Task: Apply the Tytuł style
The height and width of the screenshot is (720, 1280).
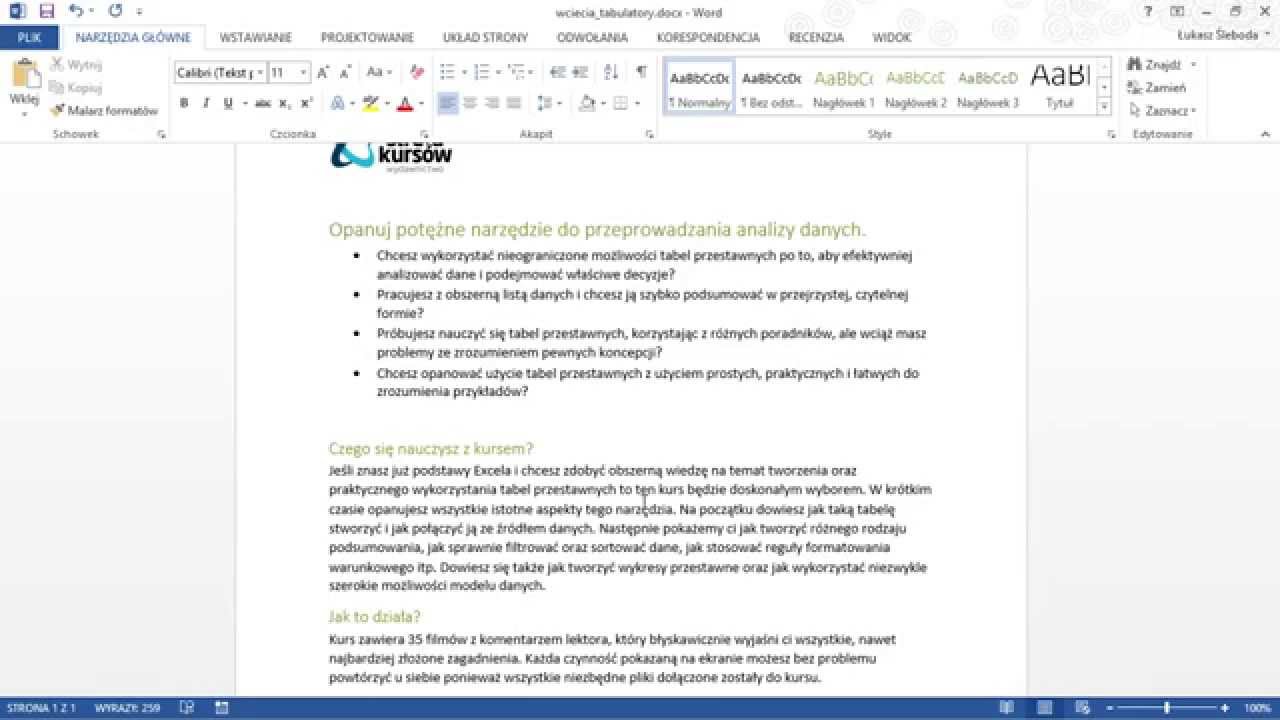Action: (x=1059, y=88)
